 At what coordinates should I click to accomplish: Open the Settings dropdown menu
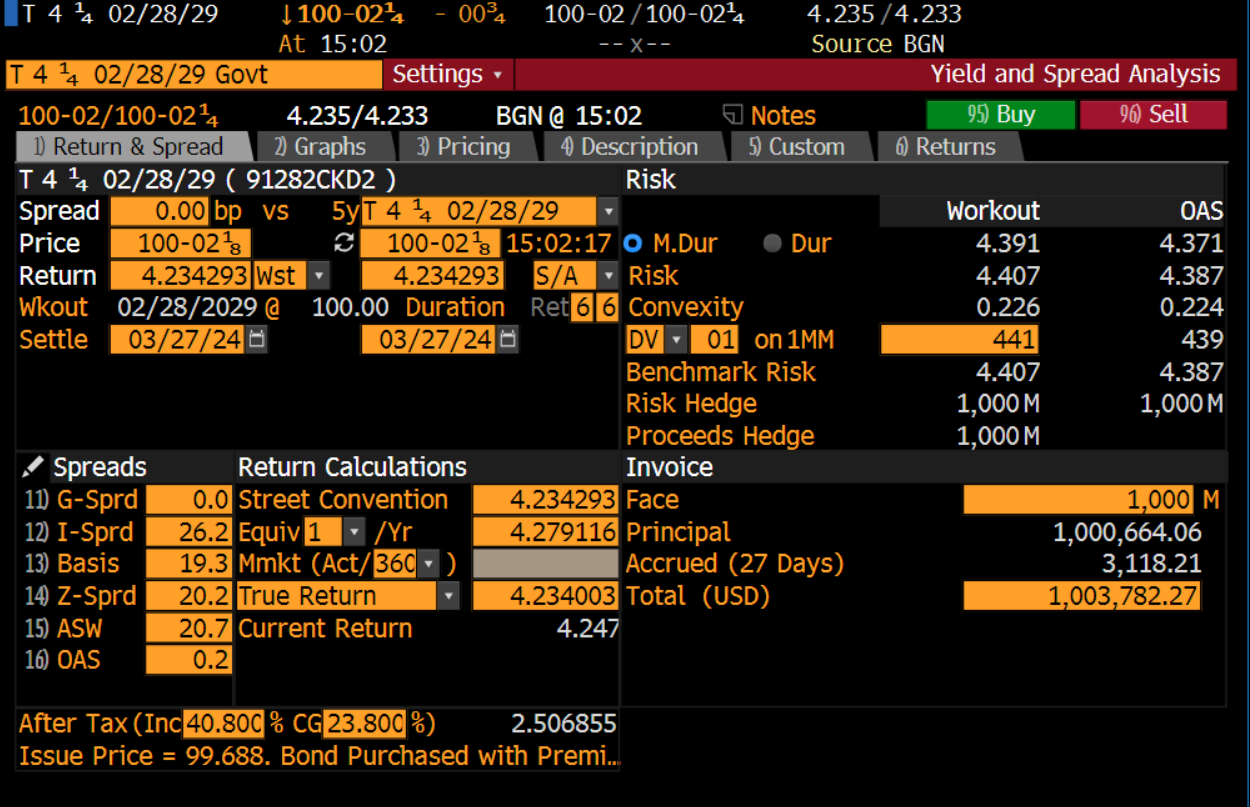tap(447, 74)
